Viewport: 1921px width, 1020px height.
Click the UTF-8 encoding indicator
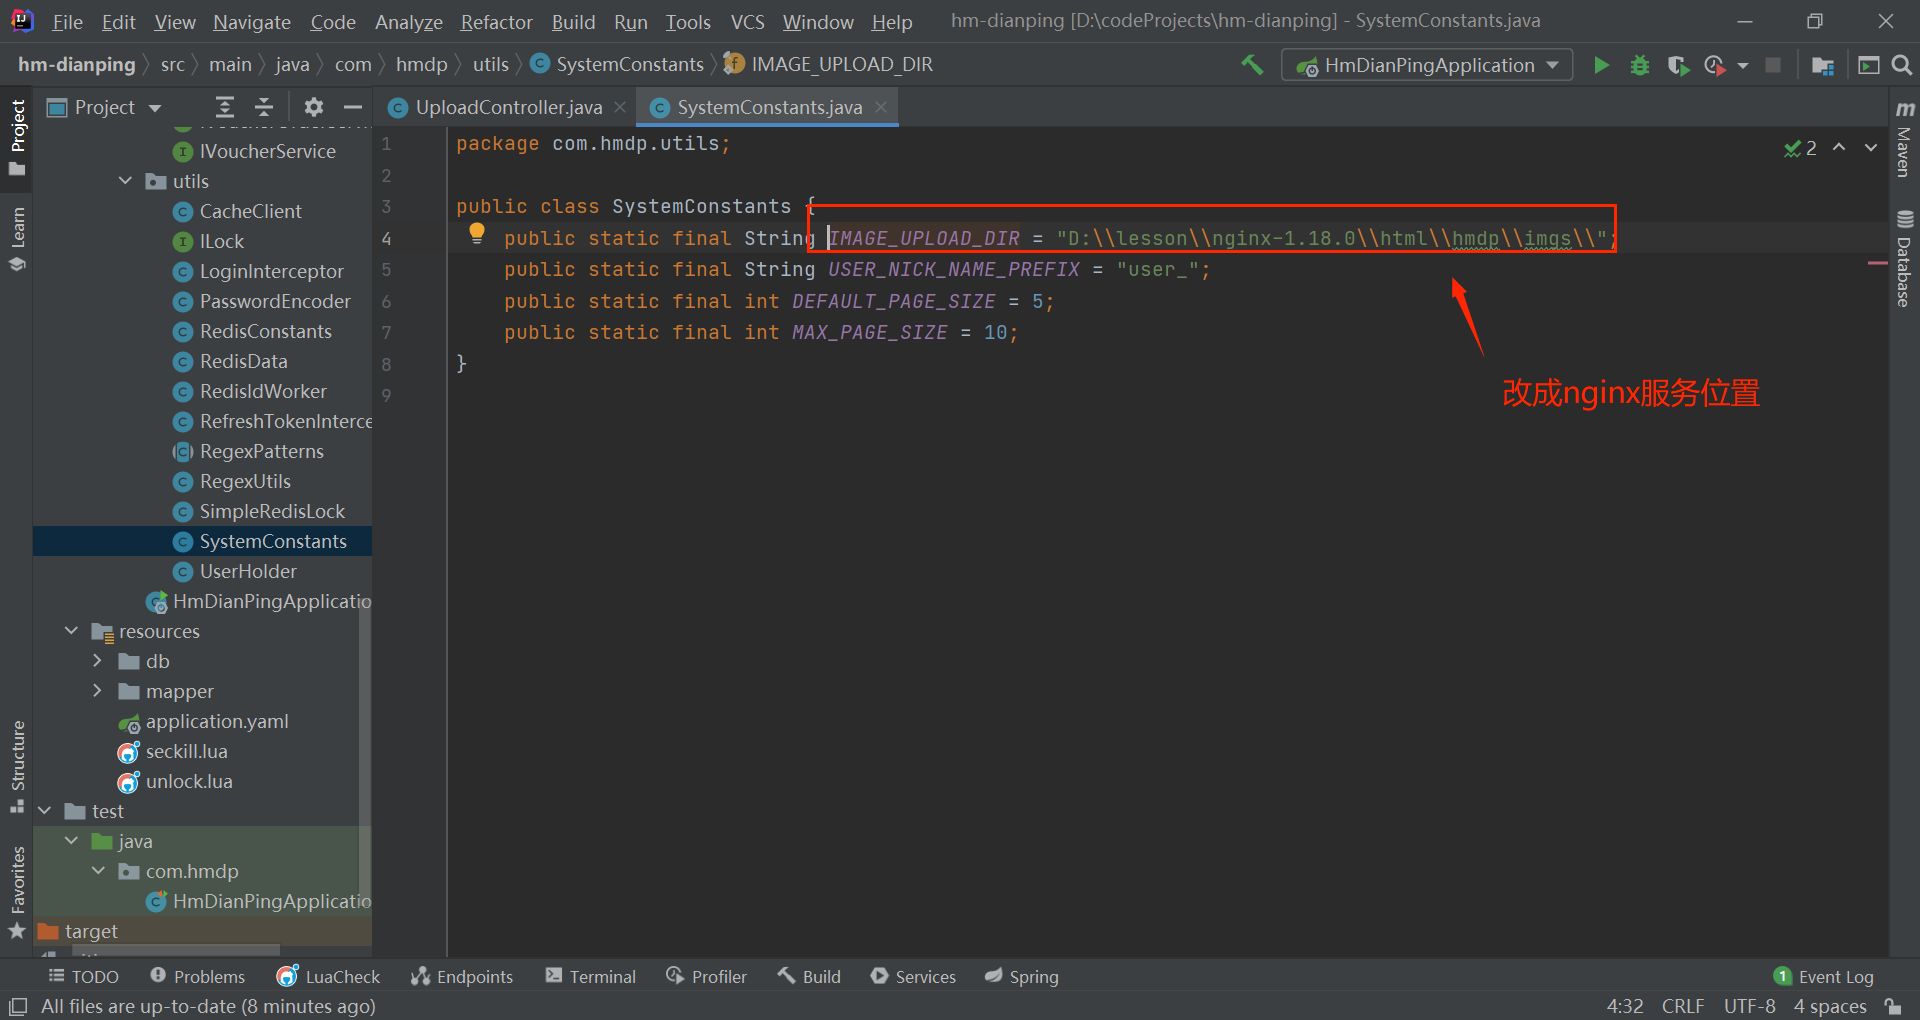1749,1006
